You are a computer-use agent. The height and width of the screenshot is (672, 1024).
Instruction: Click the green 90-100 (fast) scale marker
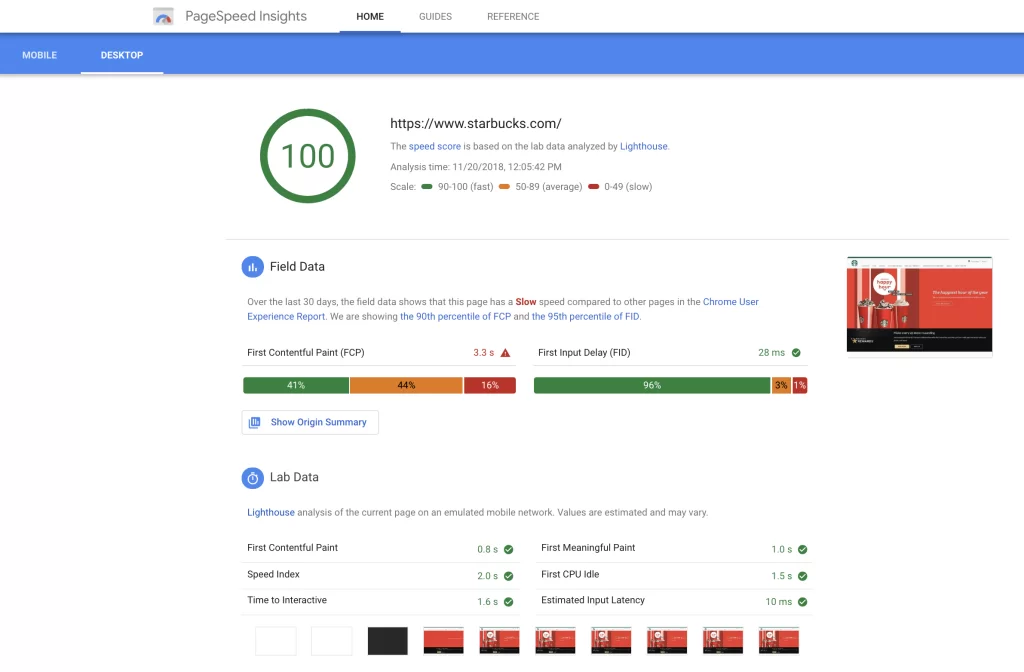(427, 187)
